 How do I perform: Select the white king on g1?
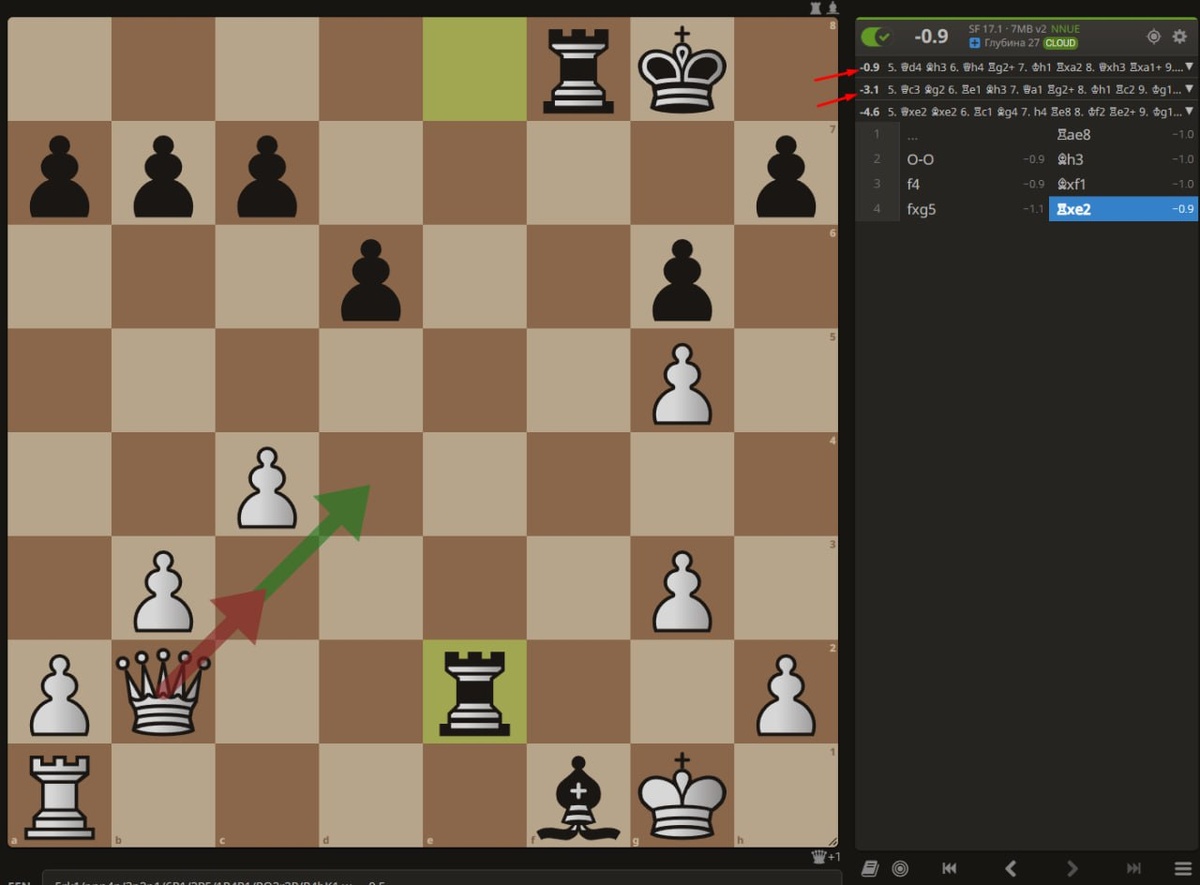pyautogui.click(x=683, y=796)
